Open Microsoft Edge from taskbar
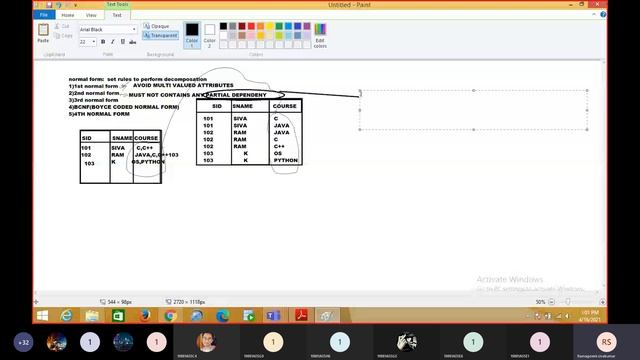The height and width of the screenshot is (360, 640). pyautogui.click(x=223, y=316)
